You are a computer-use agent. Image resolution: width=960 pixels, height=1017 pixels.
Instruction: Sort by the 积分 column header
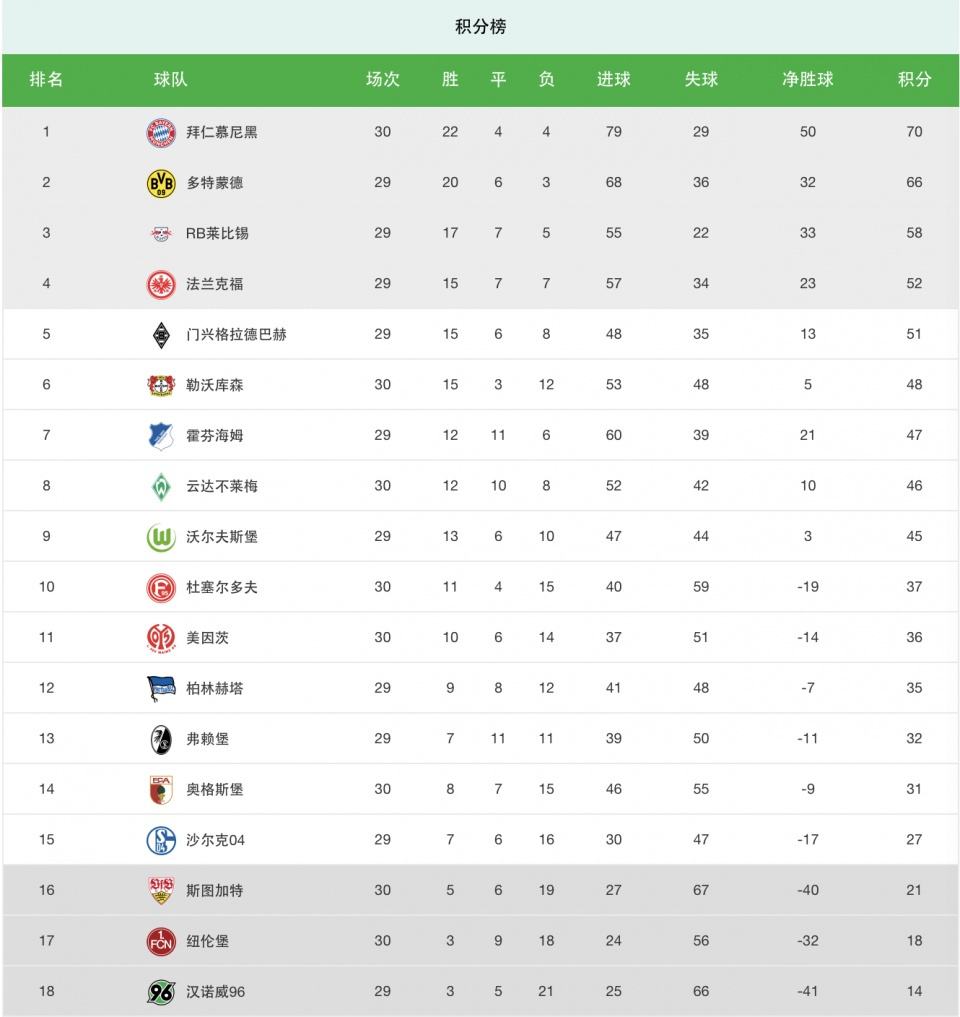[915, 80]
